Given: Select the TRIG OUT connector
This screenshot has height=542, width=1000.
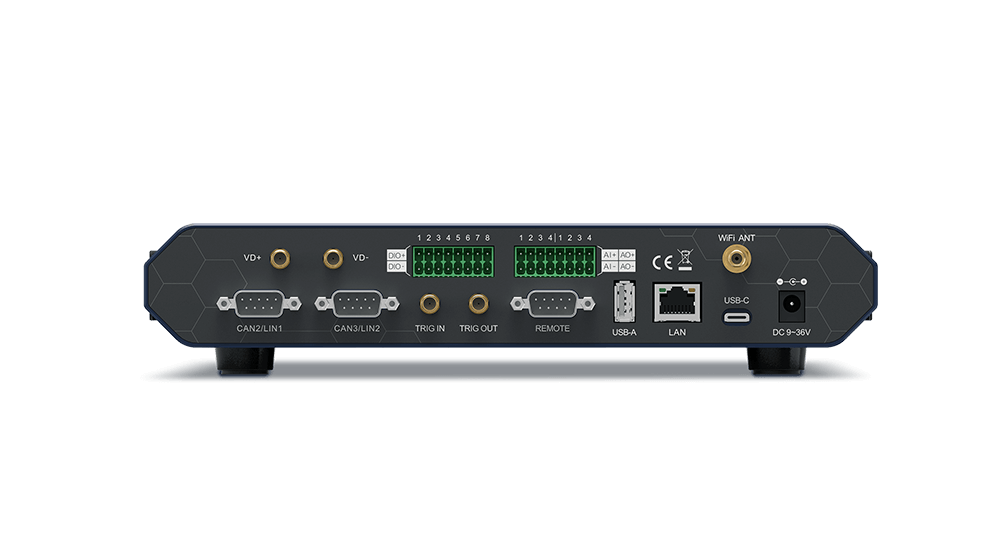Looking at the screenshot, I should [x=478, y=302].
